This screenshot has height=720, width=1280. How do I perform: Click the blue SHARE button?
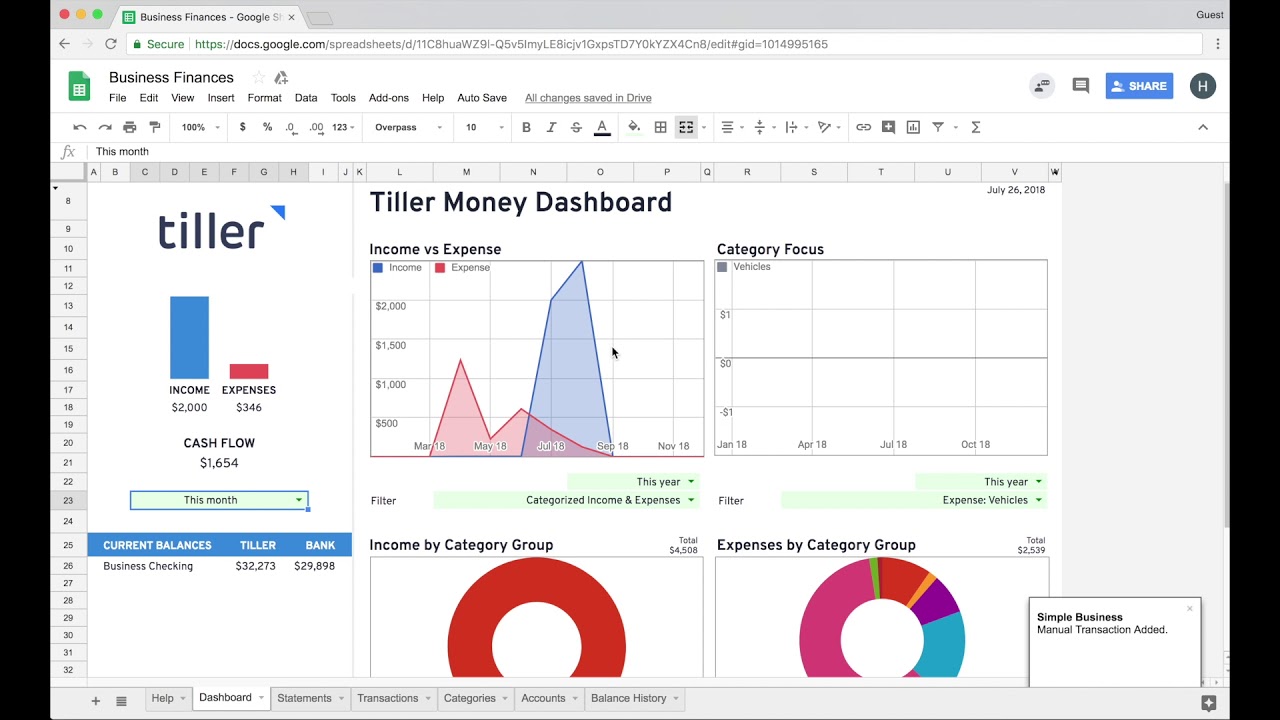tap(1139, 86)
